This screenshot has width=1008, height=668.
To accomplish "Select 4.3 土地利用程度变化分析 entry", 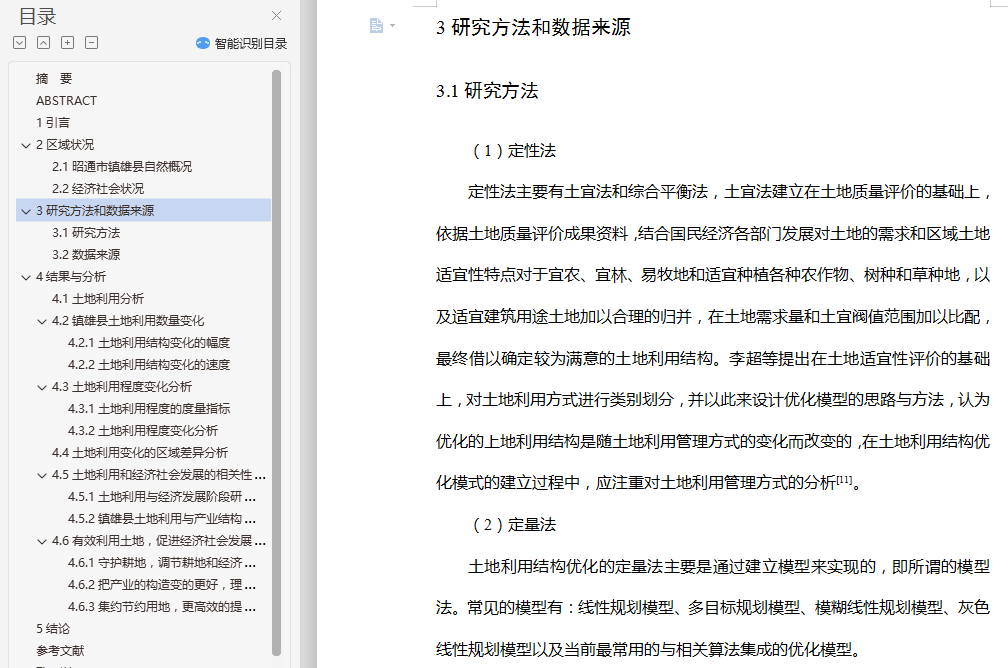I will [x=122, y=386].
